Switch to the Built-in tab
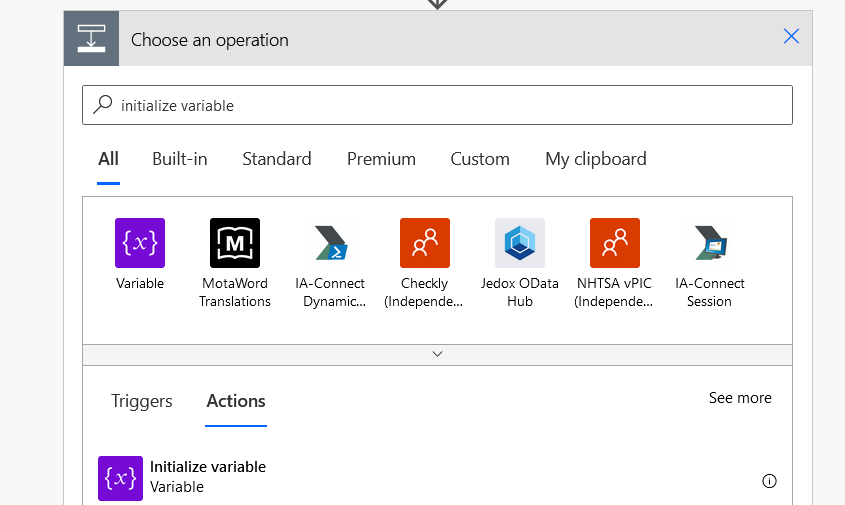This screenshot has height=505, width=845. [x=180, y=159]
